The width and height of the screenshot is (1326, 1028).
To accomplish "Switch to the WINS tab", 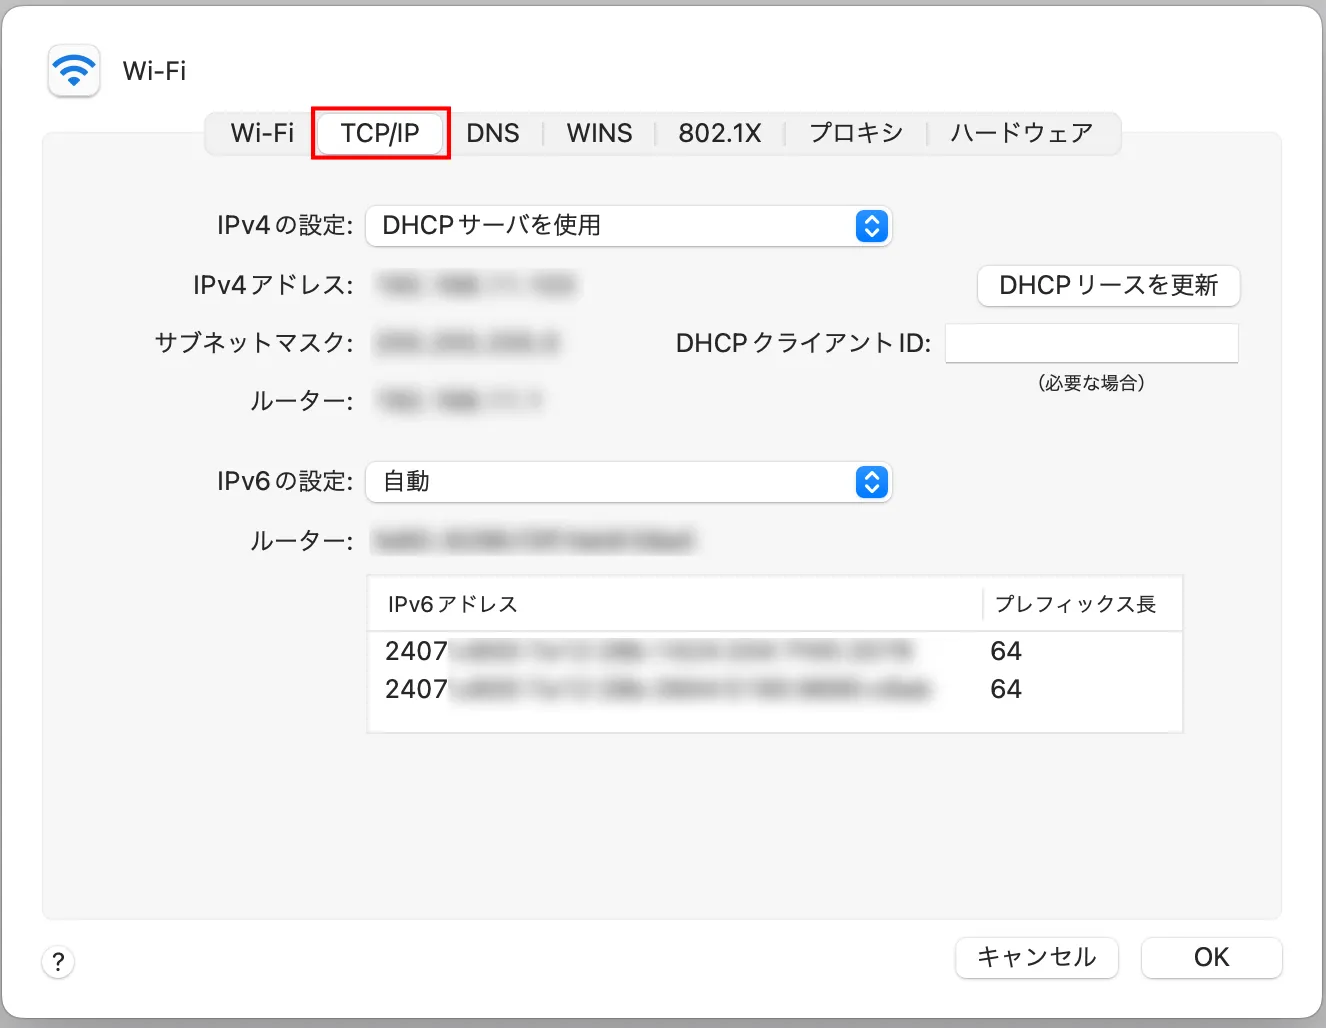I will pos(600,133).
